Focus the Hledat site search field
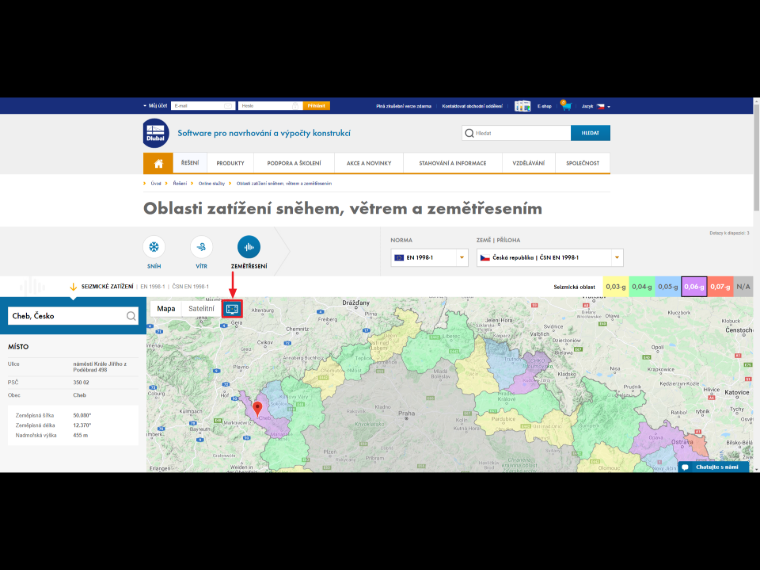760x570 pixels. [x=516, y=133]
